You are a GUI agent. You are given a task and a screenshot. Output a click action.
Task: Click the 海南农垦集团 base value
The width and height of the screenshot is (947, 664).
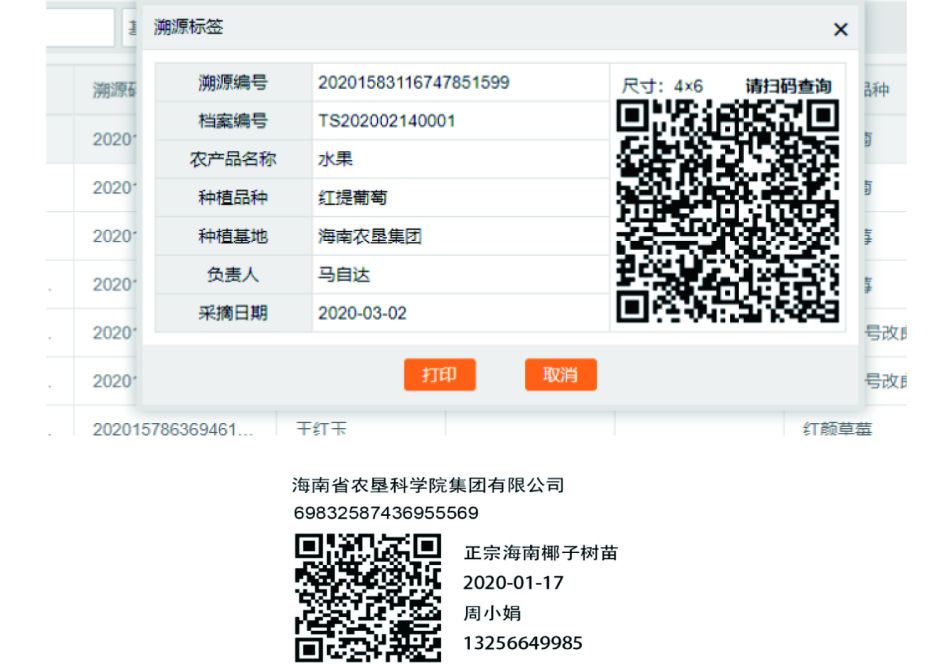click(370, 236)
